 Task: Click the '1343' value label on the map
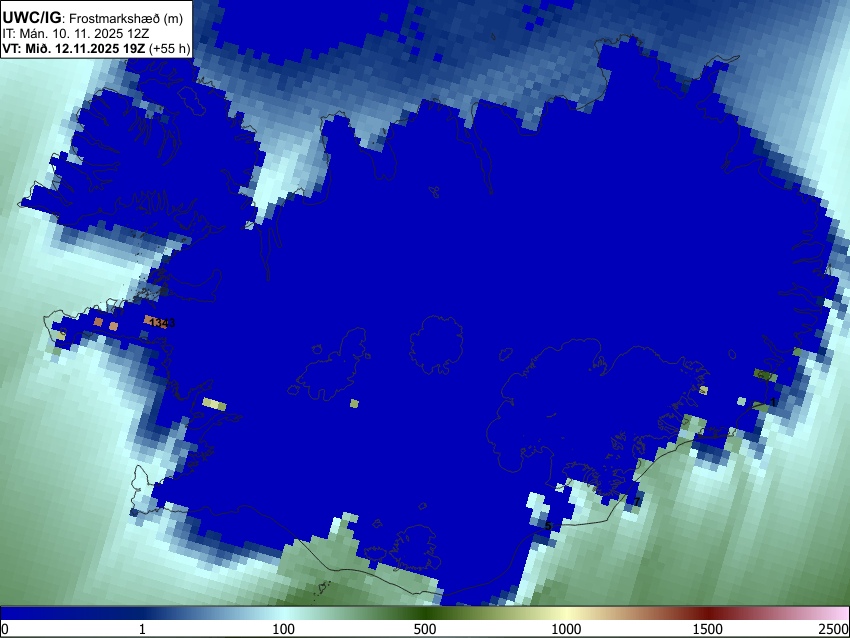pyautogui.click(x=162, y=323)
